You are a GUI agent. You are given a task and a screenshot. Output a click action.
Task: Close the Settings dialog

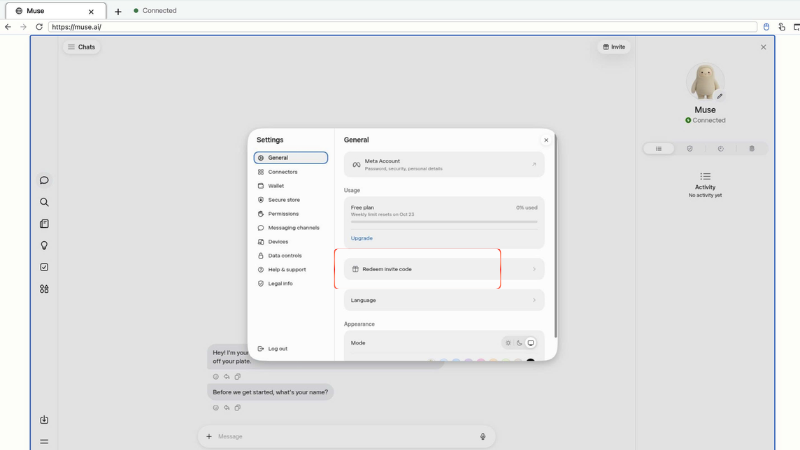[546, 140]
